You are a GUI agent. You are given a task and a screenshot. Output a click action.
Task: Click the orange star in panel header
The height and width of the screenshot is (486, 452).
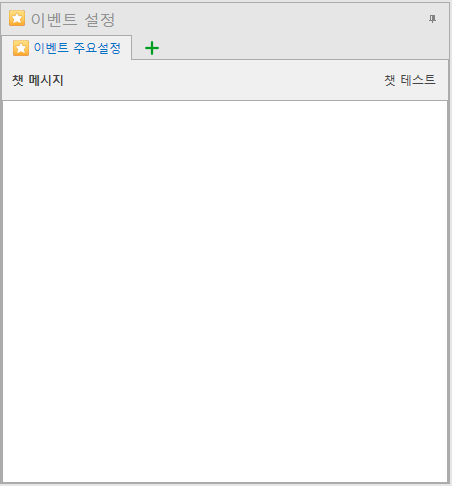17,18
